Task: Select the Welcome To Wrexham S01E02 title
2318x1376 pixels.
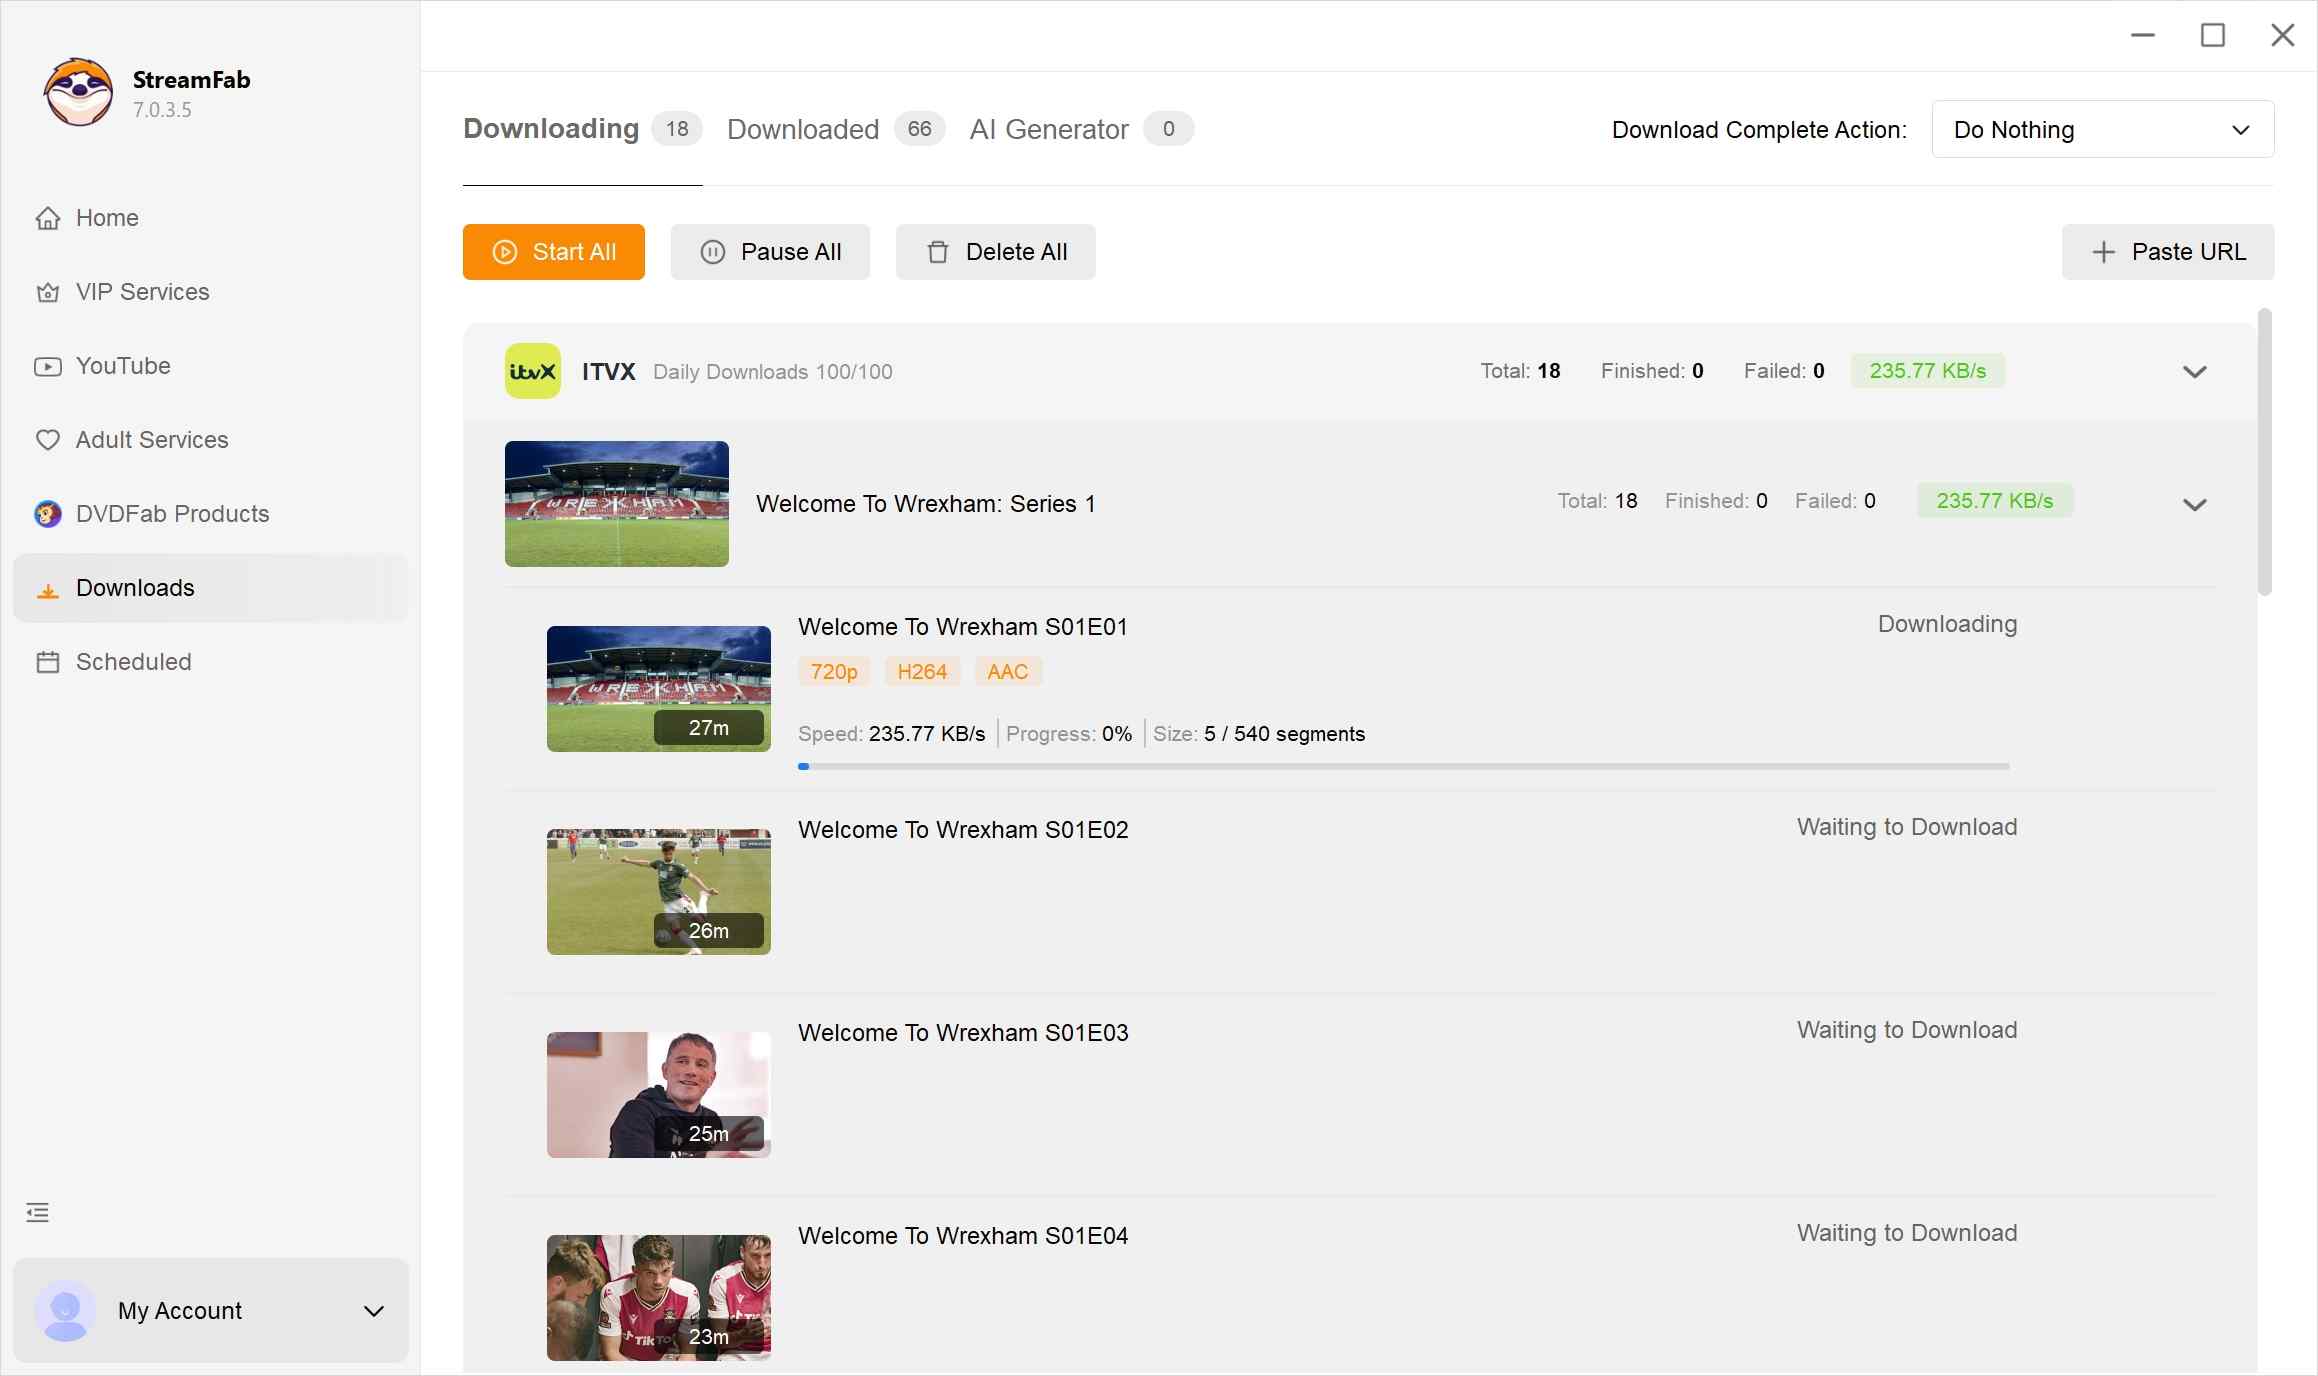Action: pyautogui.click(x=963, y=830)
